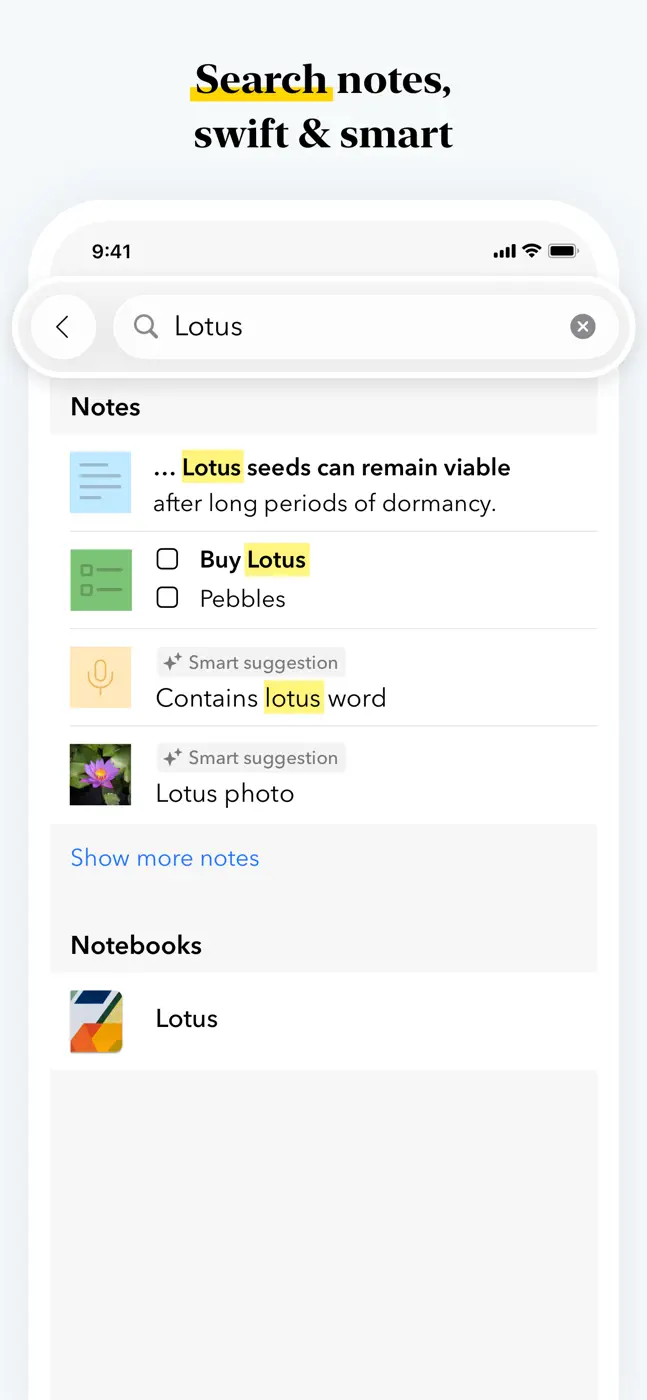
Task: Tap Show more notes link
Action: (x=165, y=858)
